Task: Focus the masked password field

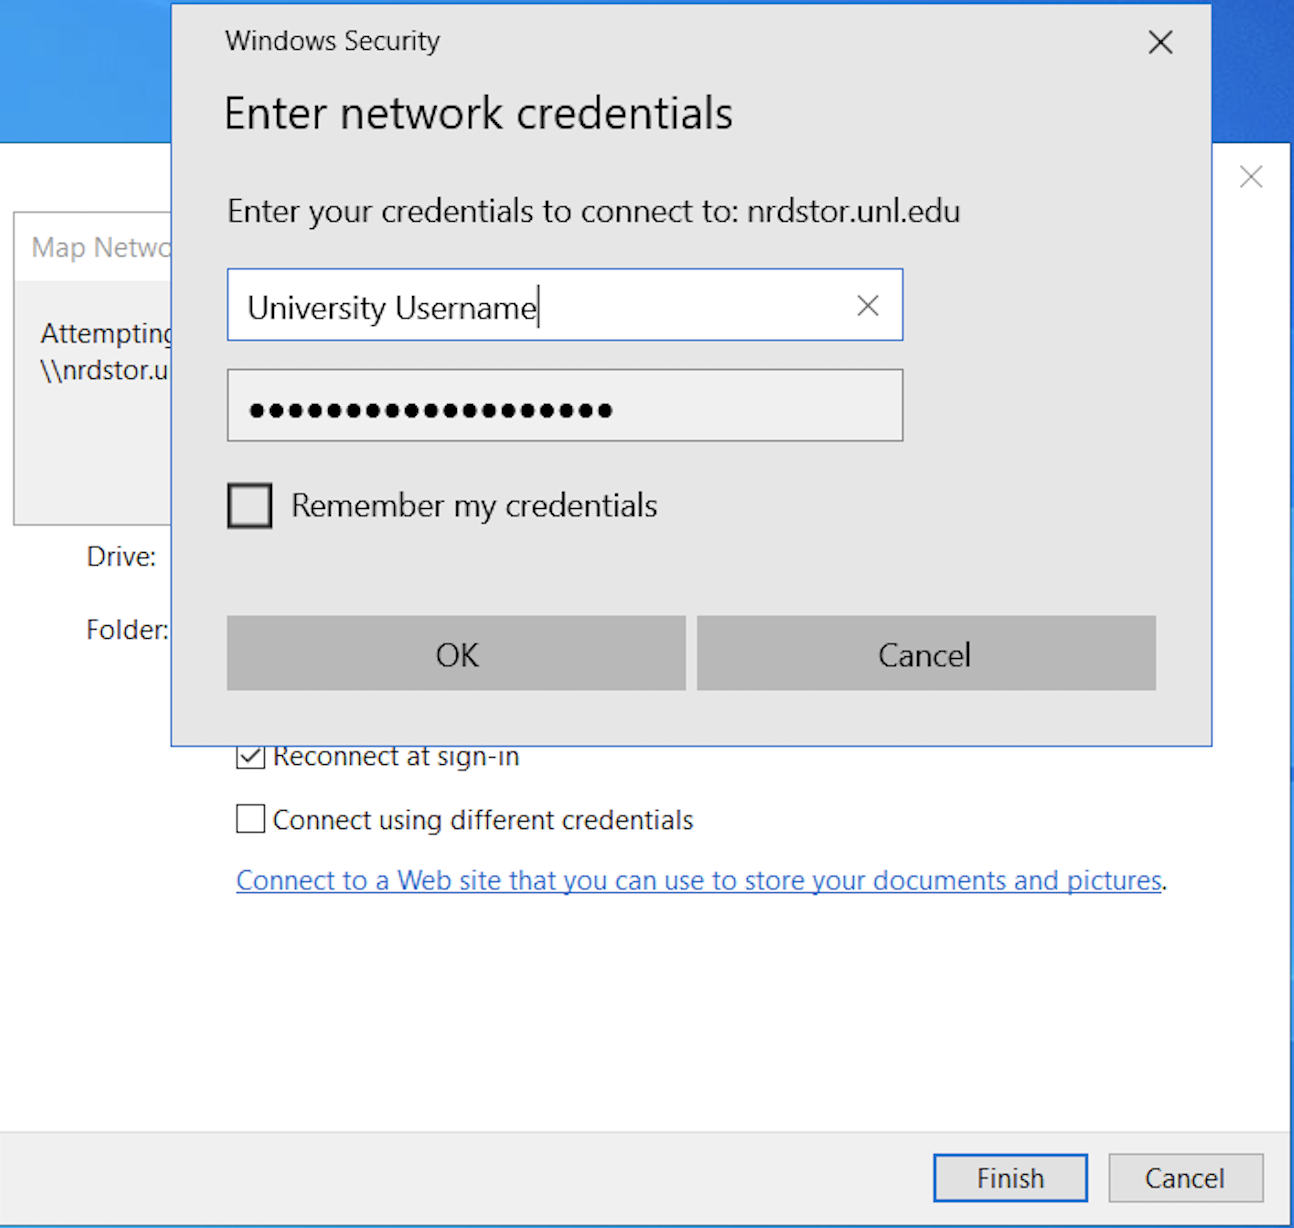Action: click(564, 406)
